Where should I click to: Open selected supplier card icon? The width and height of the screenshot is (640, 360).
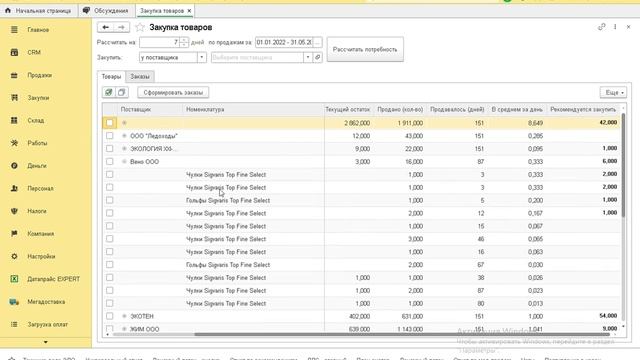pos(318,58)
